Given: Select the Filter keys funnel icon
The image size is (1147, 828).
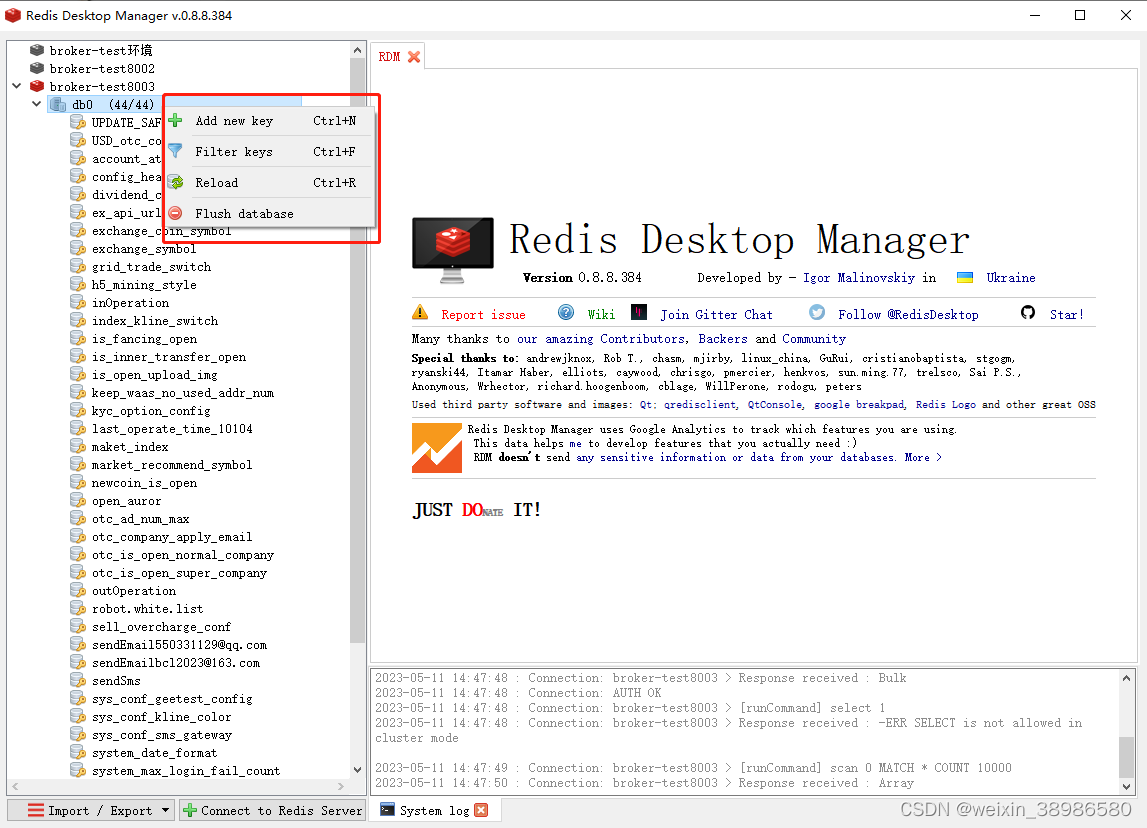Looking at the screenshot, I should click(x=175, y=151).
